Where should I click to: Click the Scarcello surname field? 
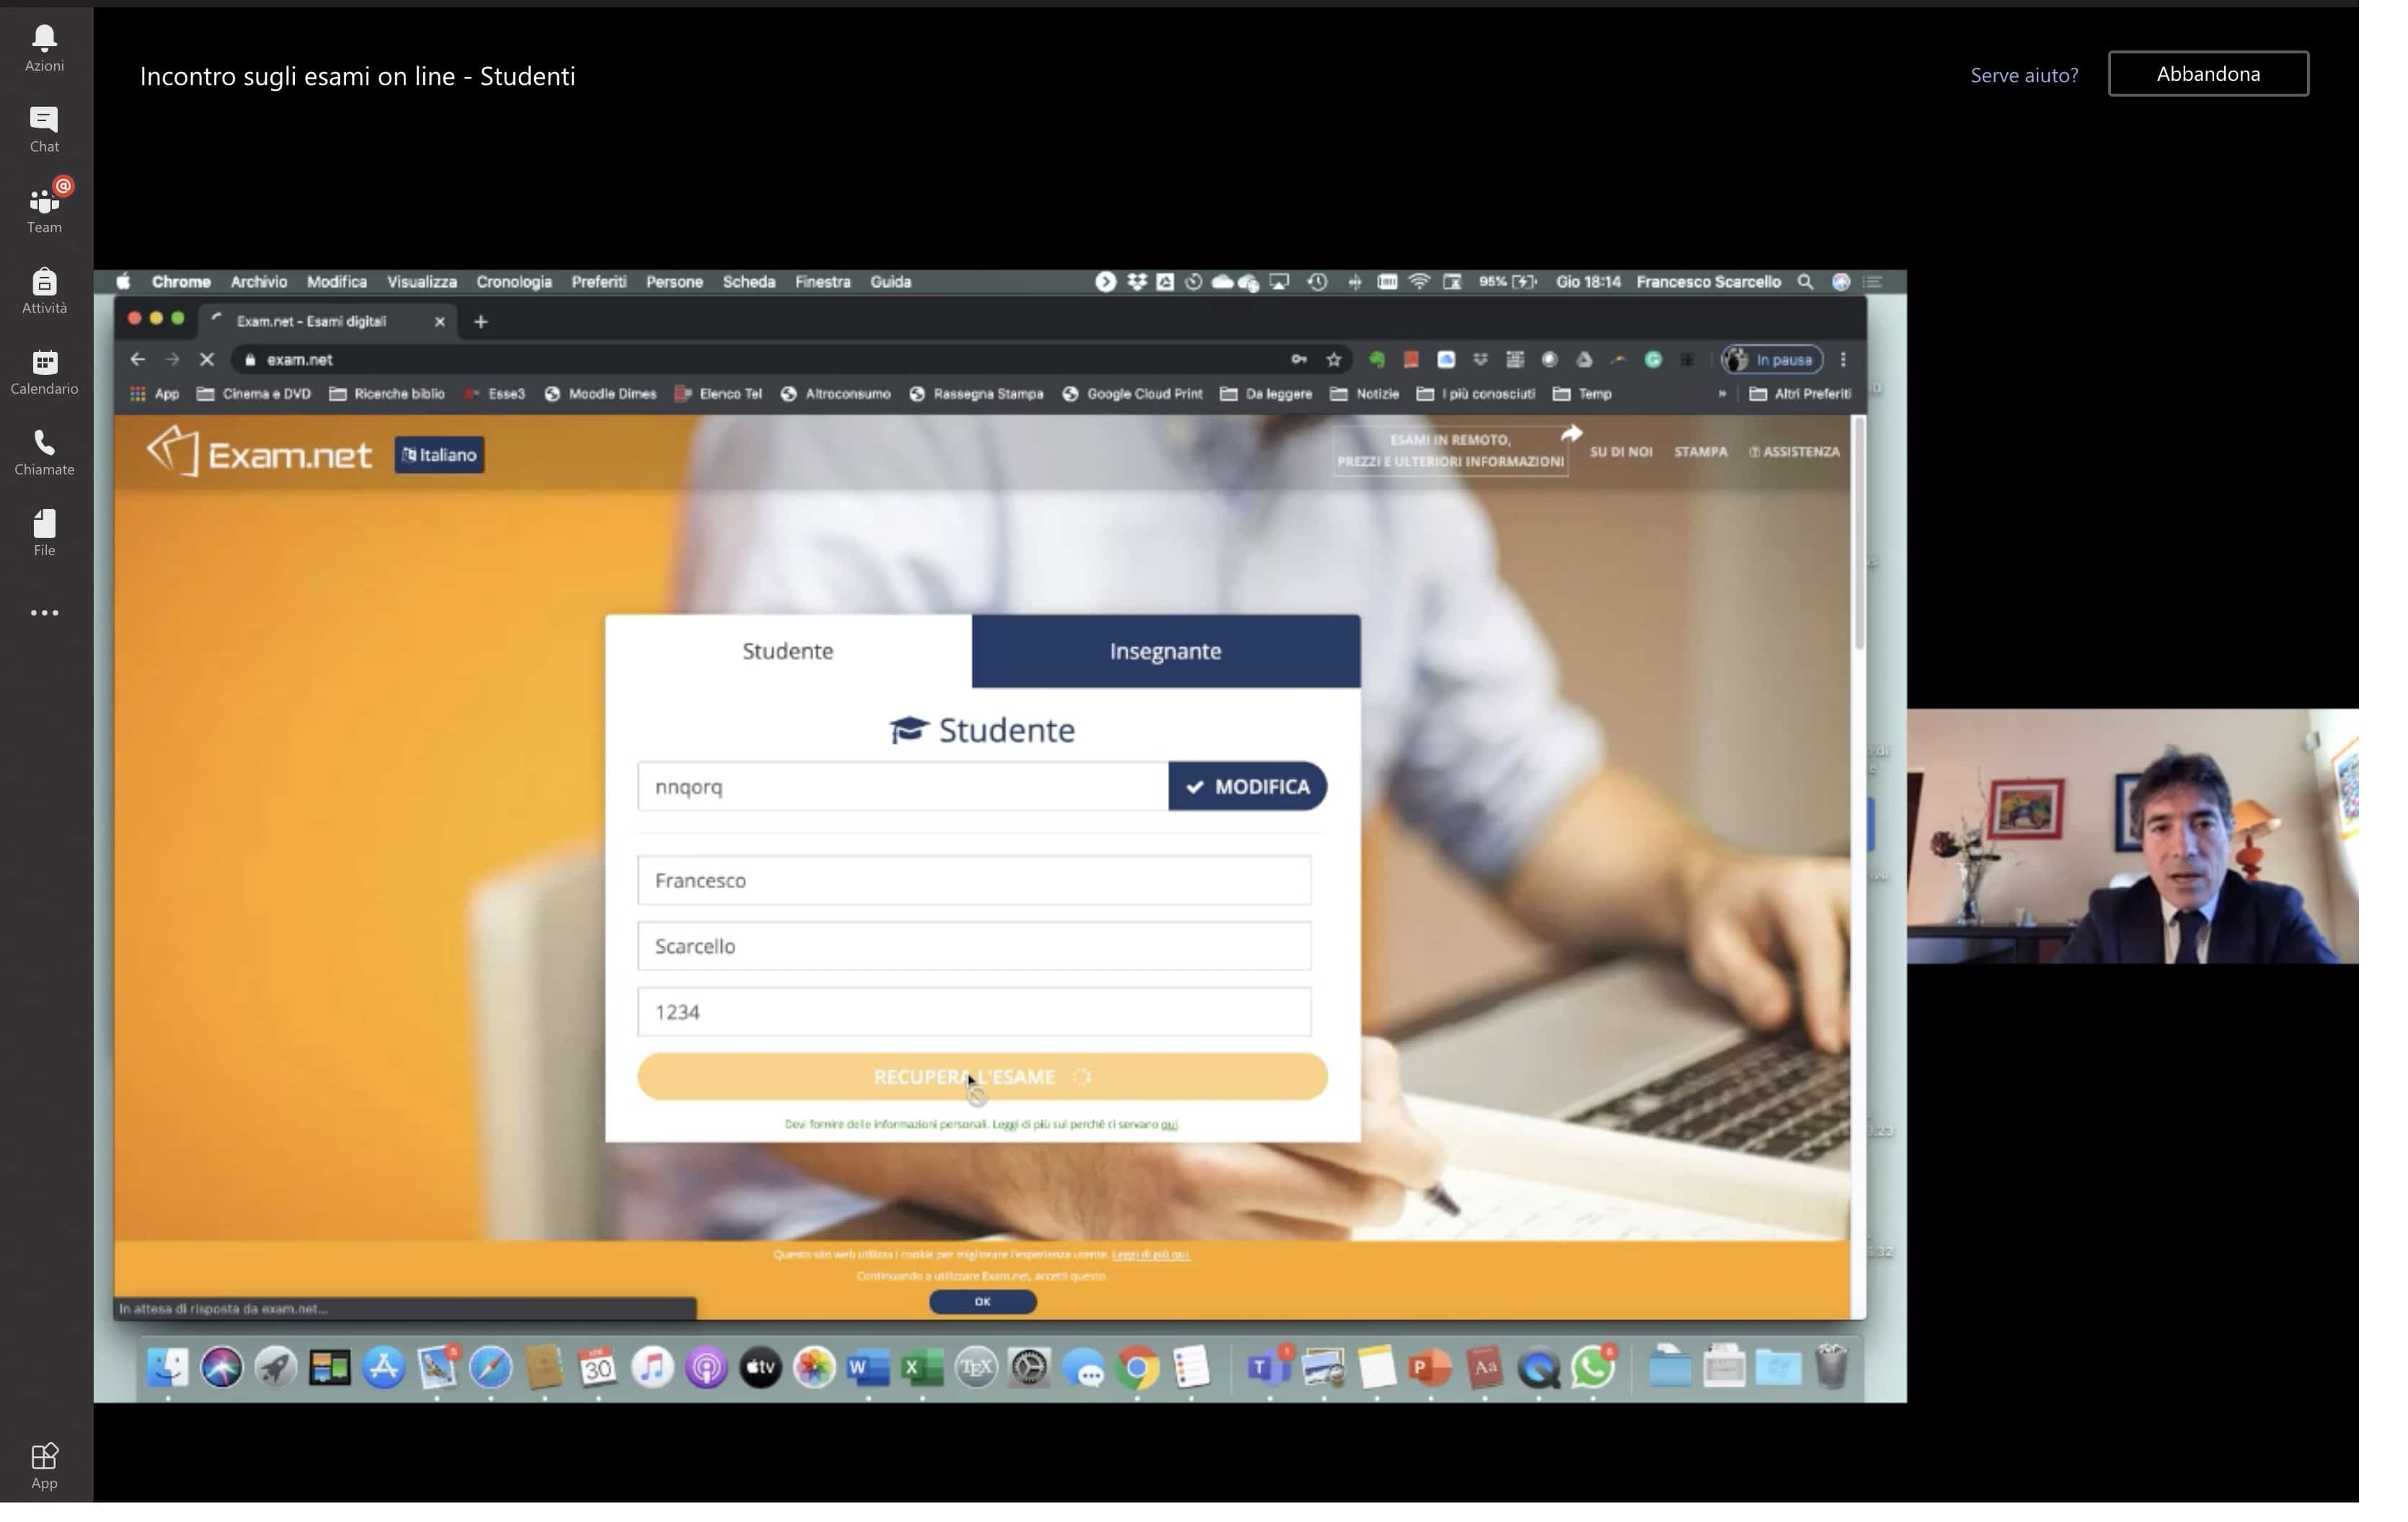pos(973,946)
